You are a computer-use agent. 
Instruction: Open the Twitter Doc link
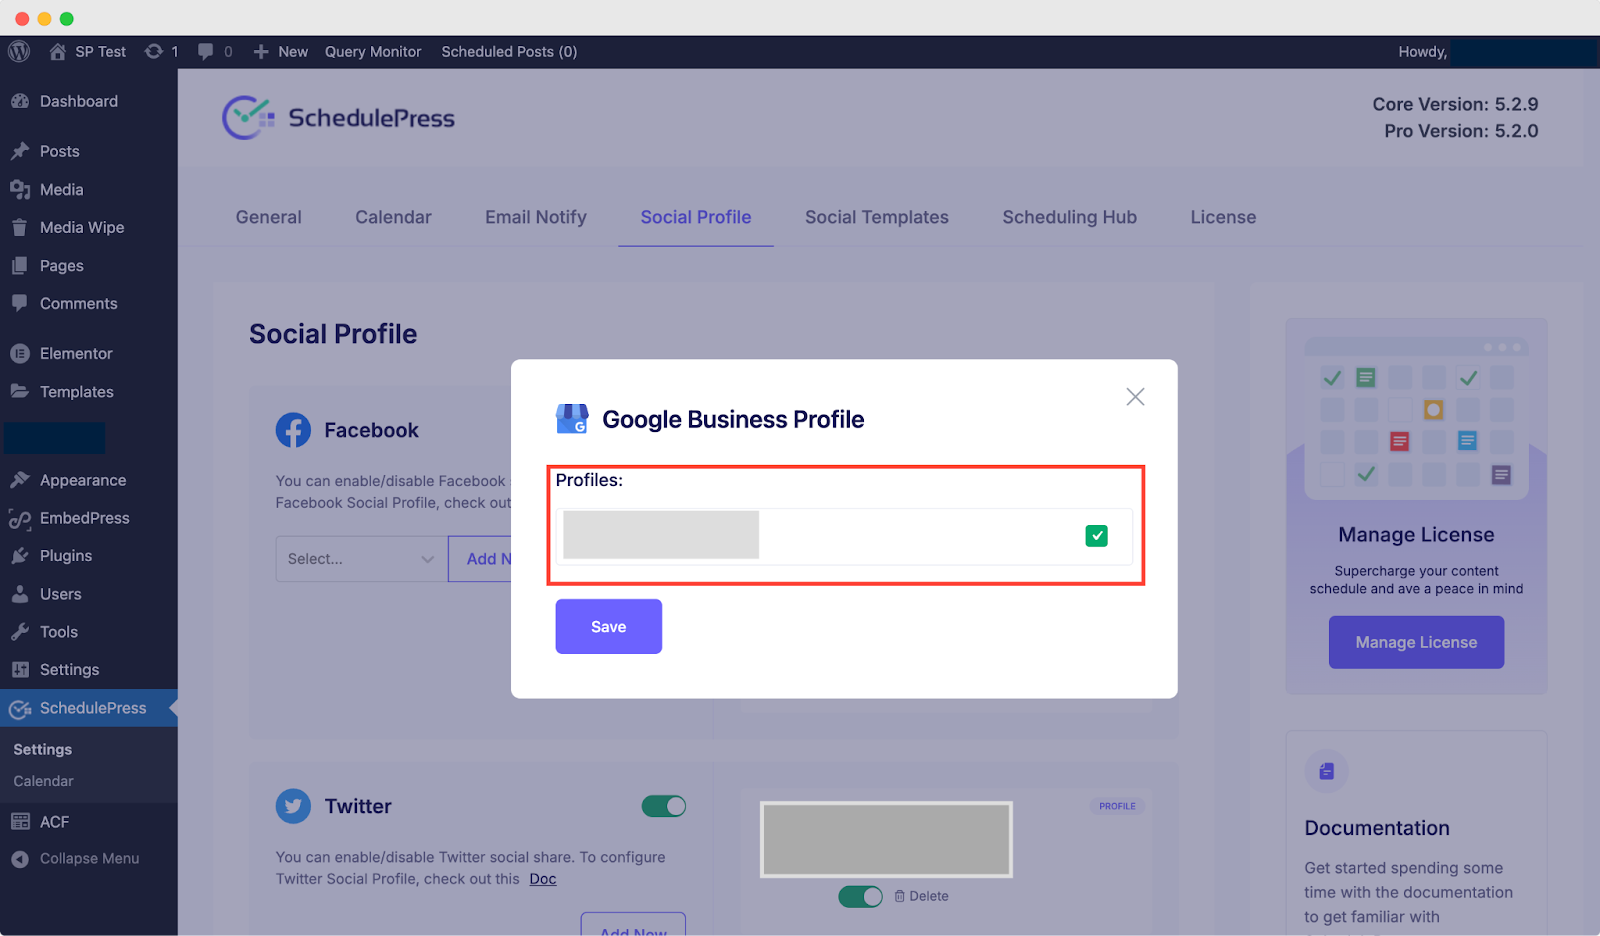click(543, 879)
